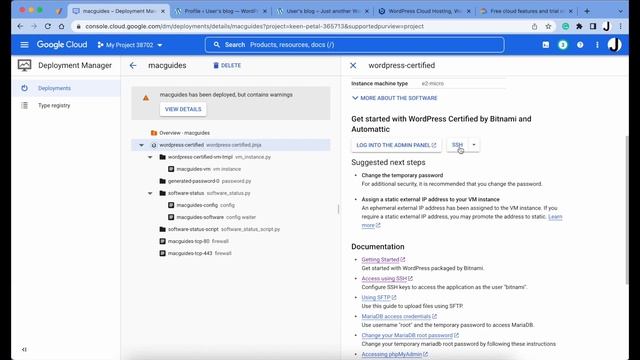Image resolution: width=640 pixels, height=360 pixels.
Task: Open the notifications badge showing 3
Action: (563, 45)
